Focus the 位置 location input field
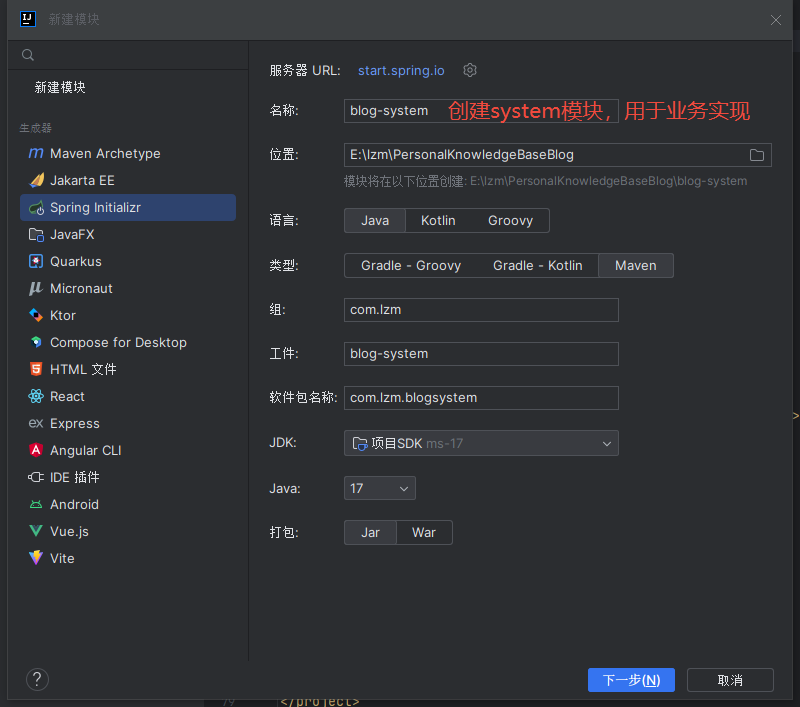The height and width of the screenshot is (707, 800). pyautogui.click(x=558, y=155)
